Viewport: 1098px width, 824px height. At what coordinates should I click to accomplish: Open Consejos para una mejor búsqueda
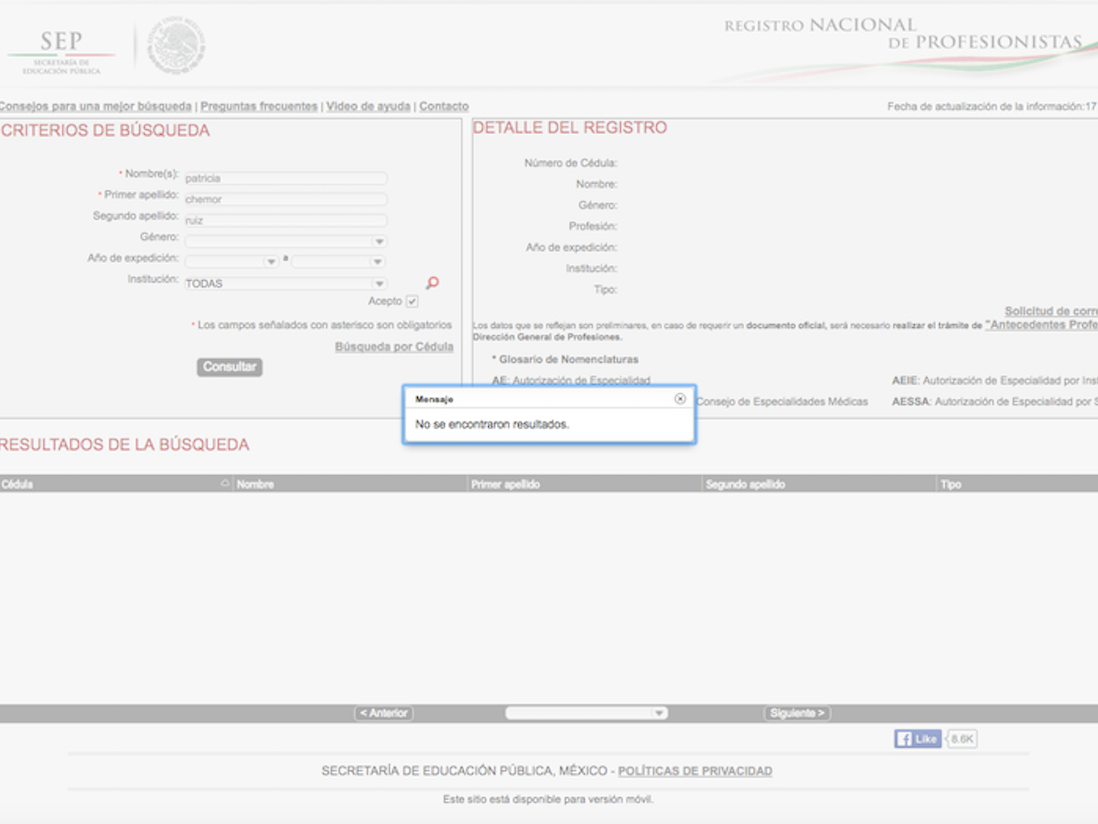pos(96,106)
